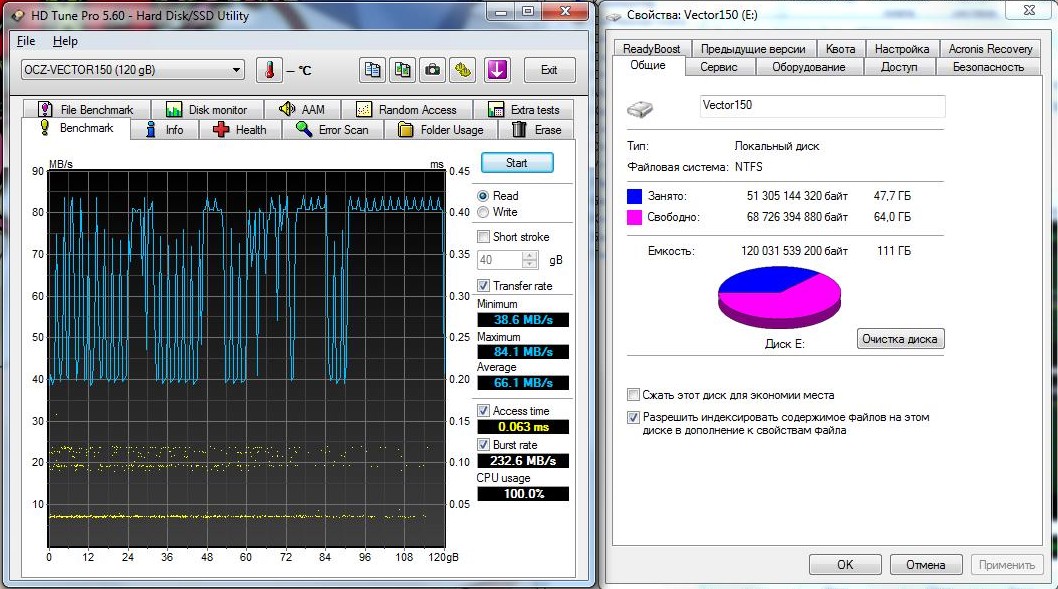Click the 0.063 ms access time value
Image resolution: width=1058 pixels, height=589 pixels.
[x=523, y=426]
